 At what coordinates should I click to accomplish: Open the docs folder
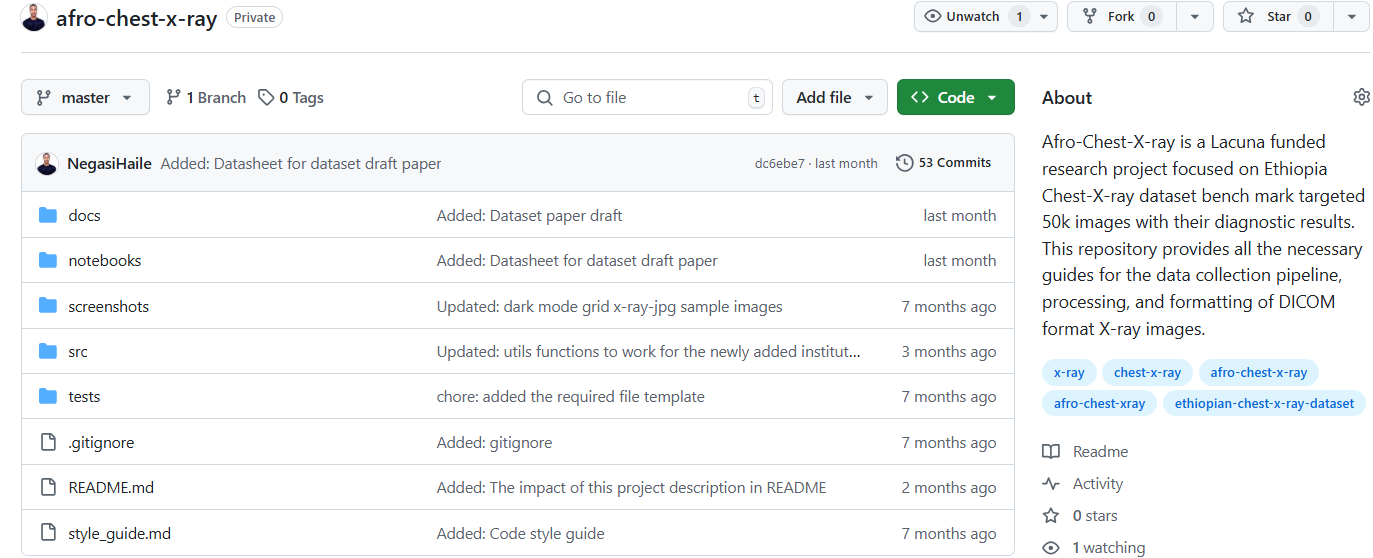[x=84, y=215]
